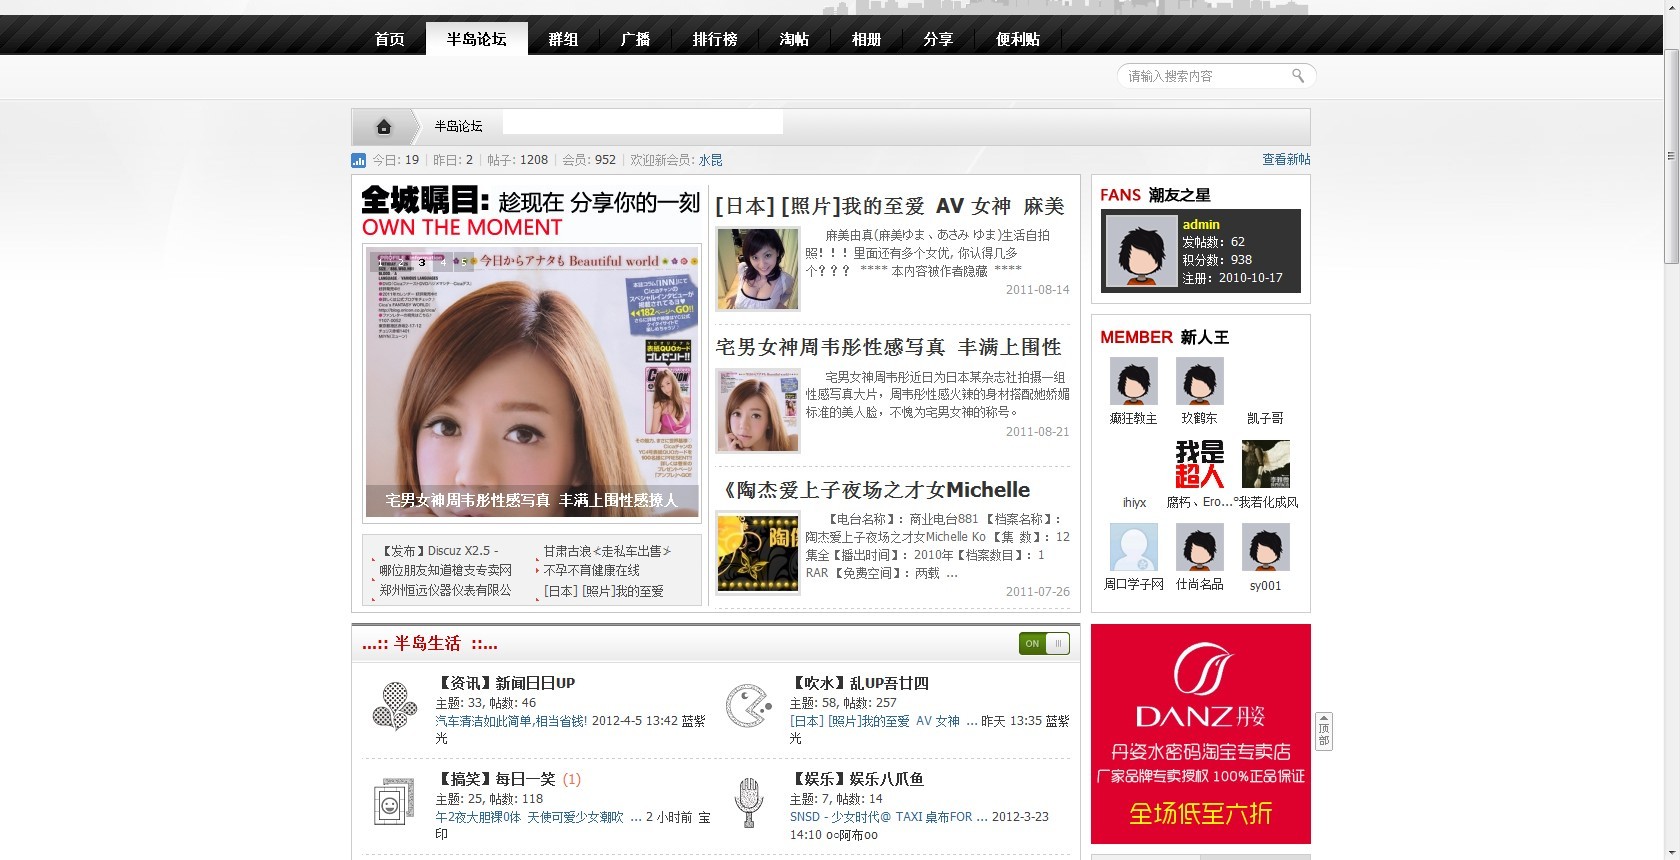Toggle the 半岛生活 section ON switch

[1044, 643]
